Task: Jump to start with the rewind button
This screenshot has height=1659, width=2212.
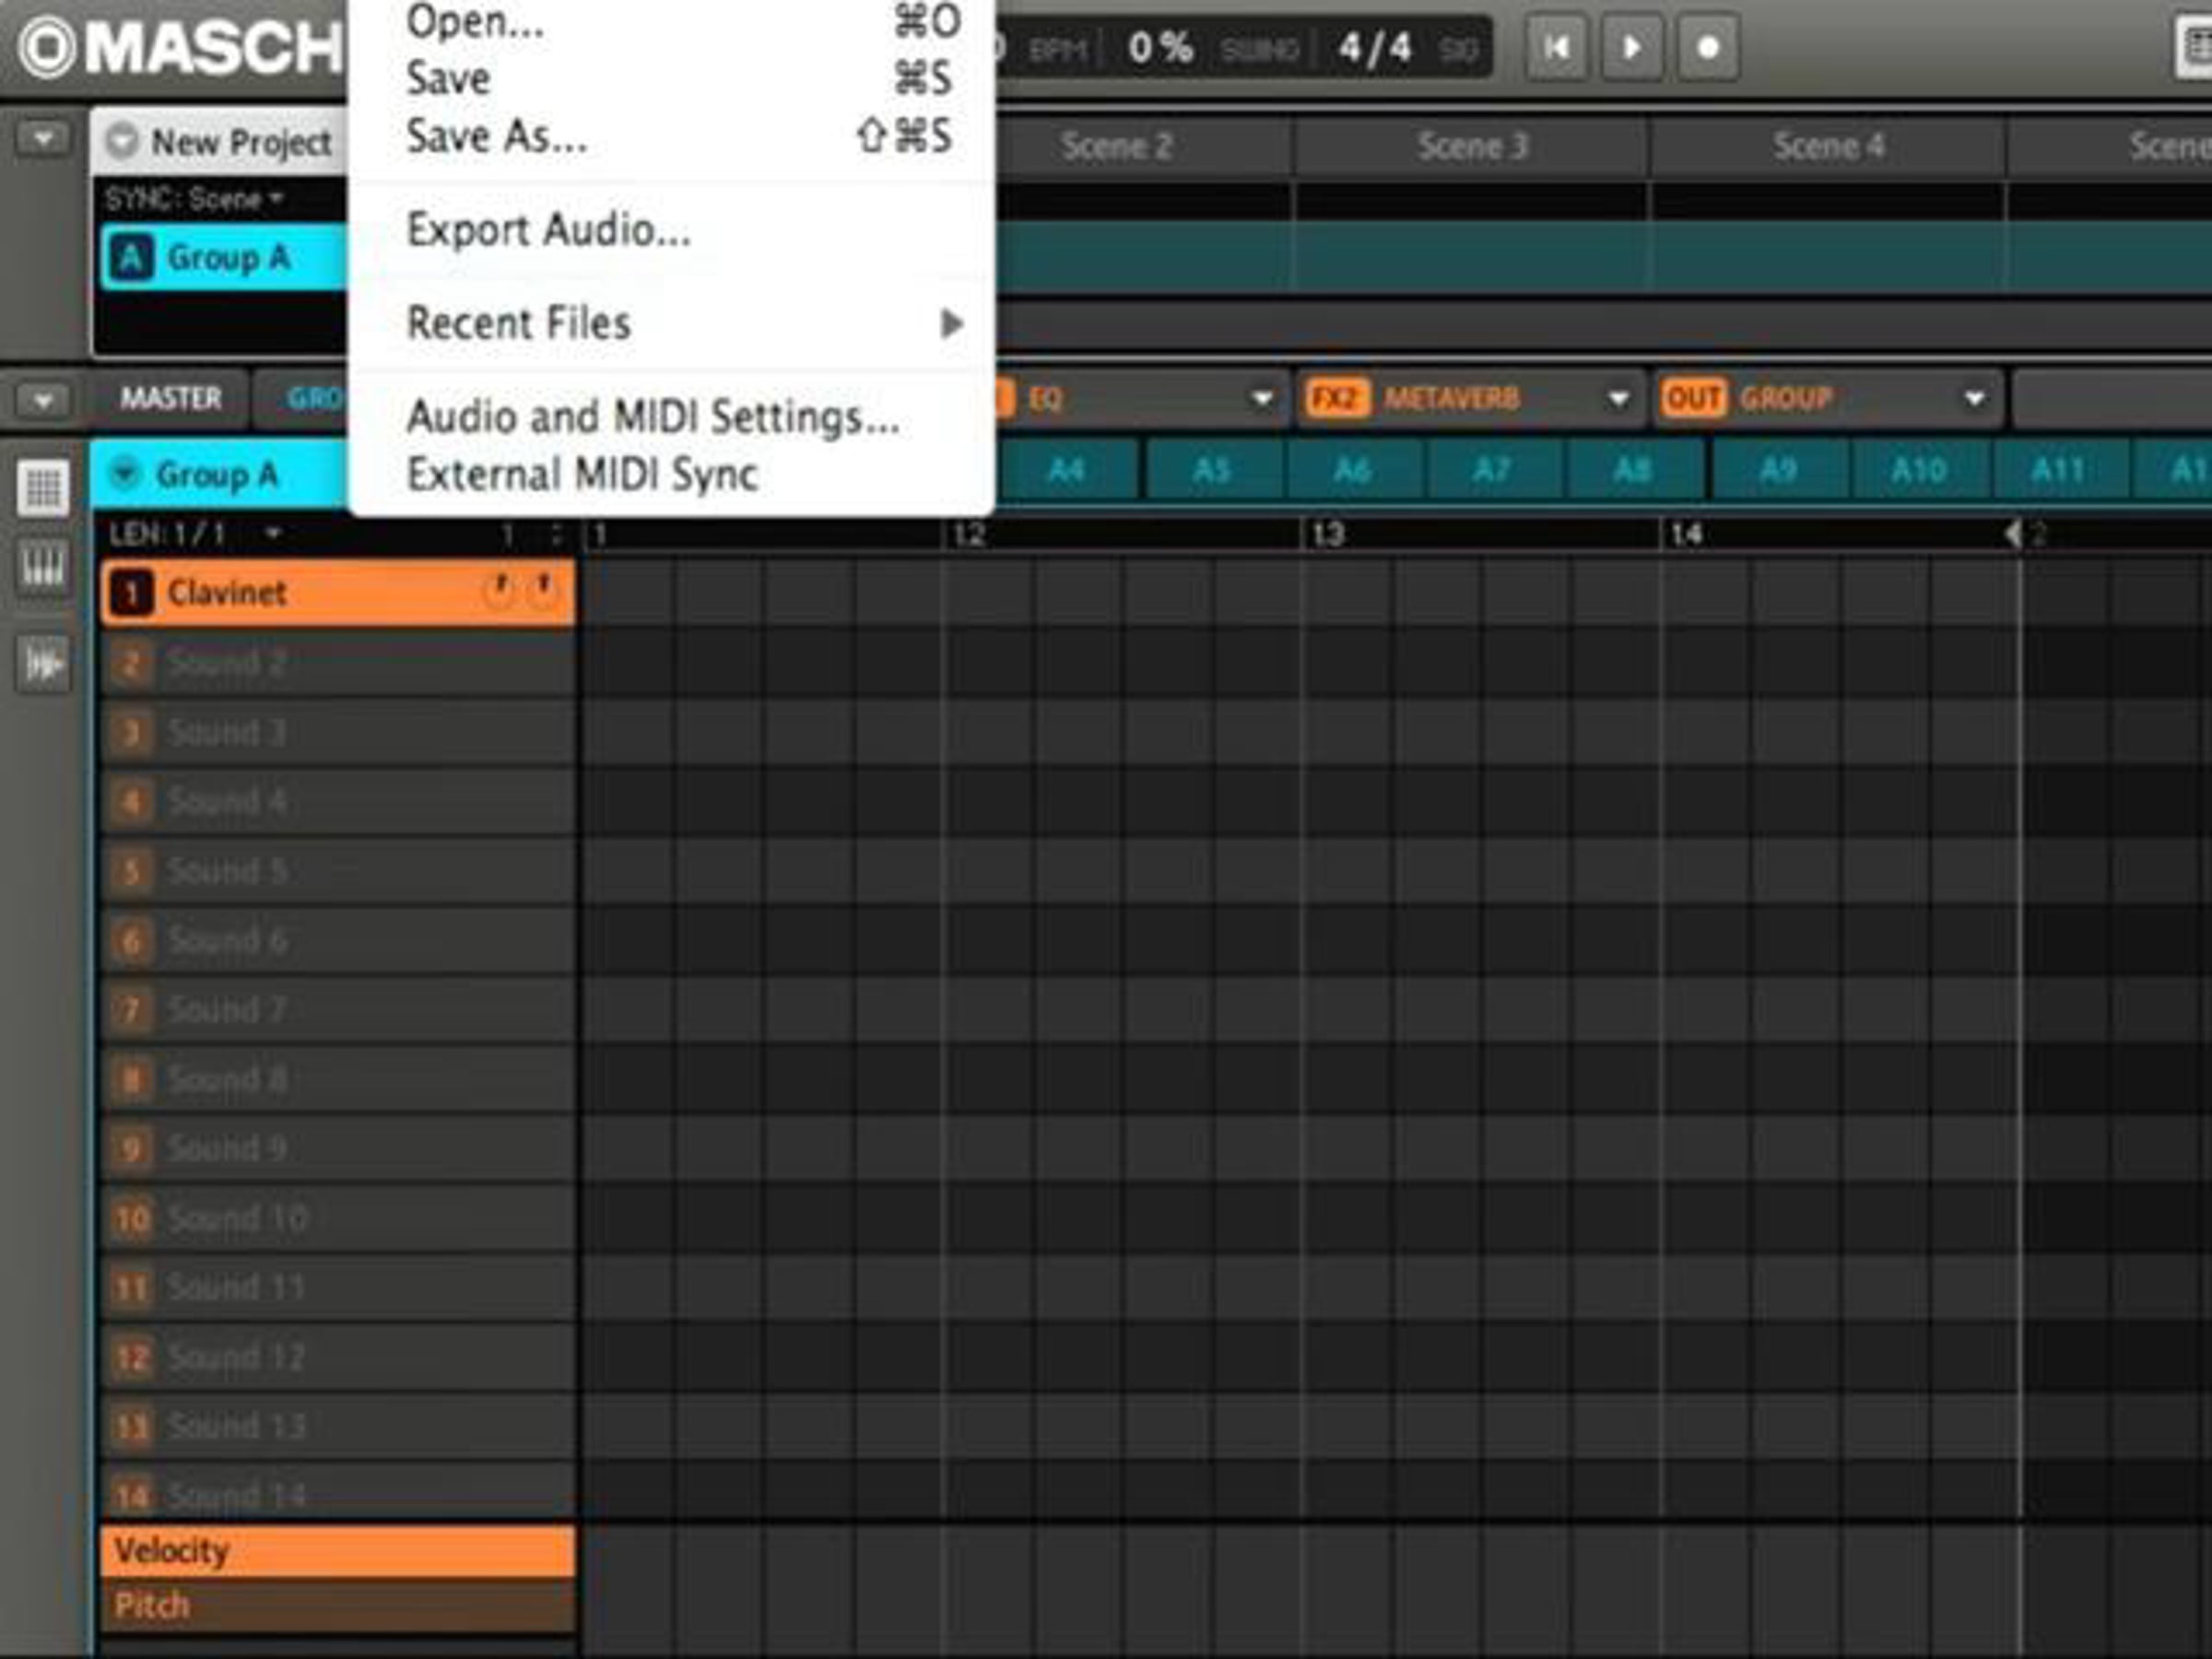Action: click(x=1556, y=47)
